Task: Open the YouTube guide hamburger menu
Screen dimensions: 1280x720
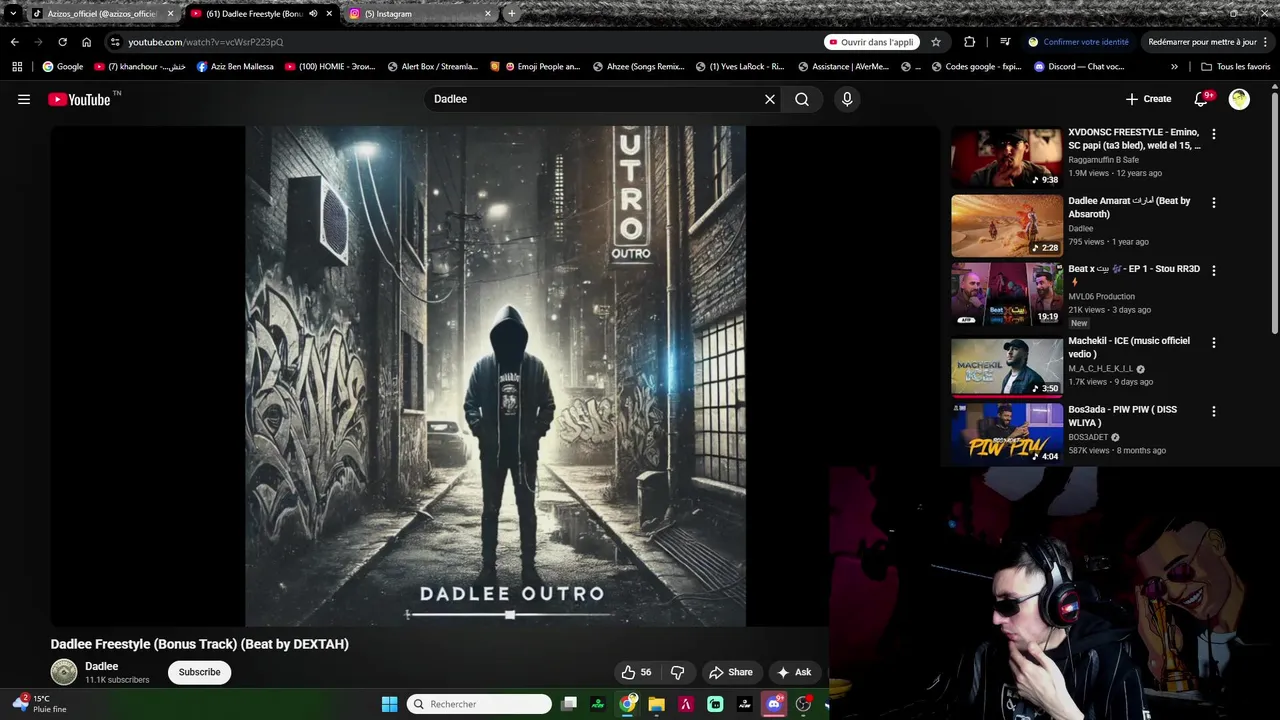Action: pos(24,99)
